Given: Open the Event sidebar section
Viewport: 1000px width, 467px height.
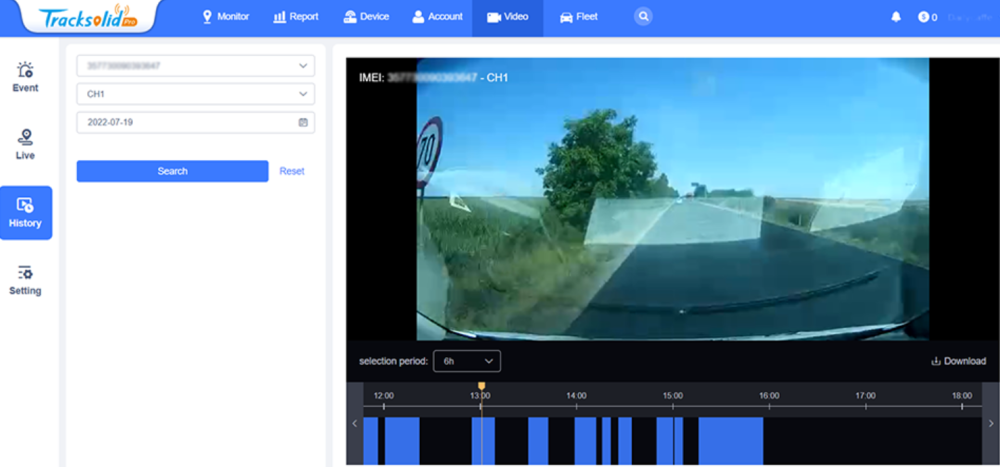Looking at the screenshot, I should pyautogui.click(x=25, y=77).
